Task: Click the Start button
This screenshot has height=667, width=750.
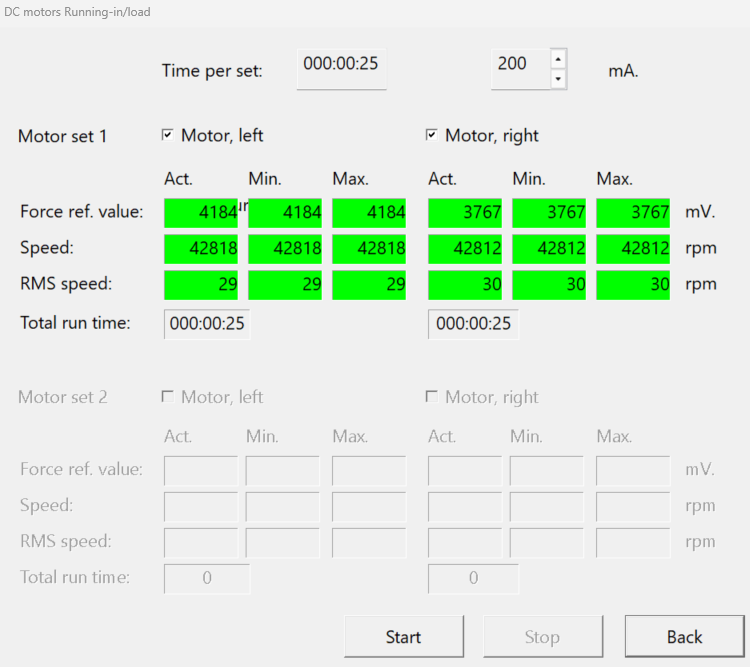Action: pyautogui.click(x=404, y=636)
